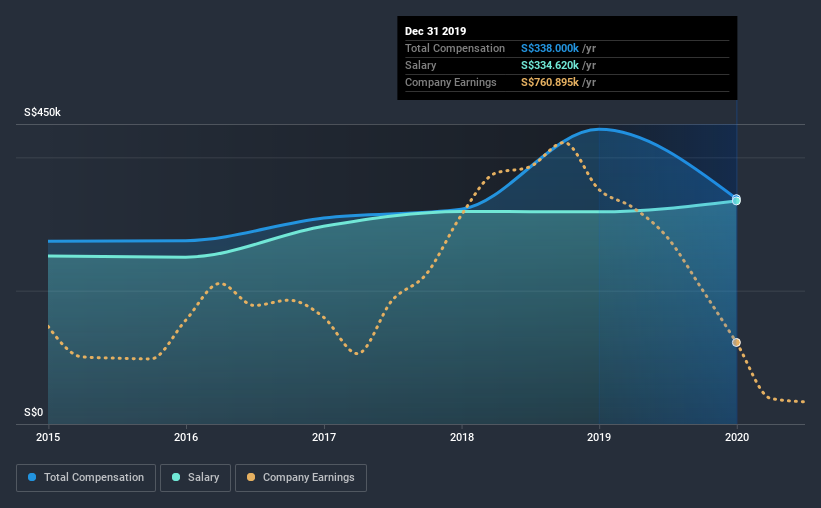Click the 2019 x-axis label
This screenshot has width=821, height=508.
[599, 437]
